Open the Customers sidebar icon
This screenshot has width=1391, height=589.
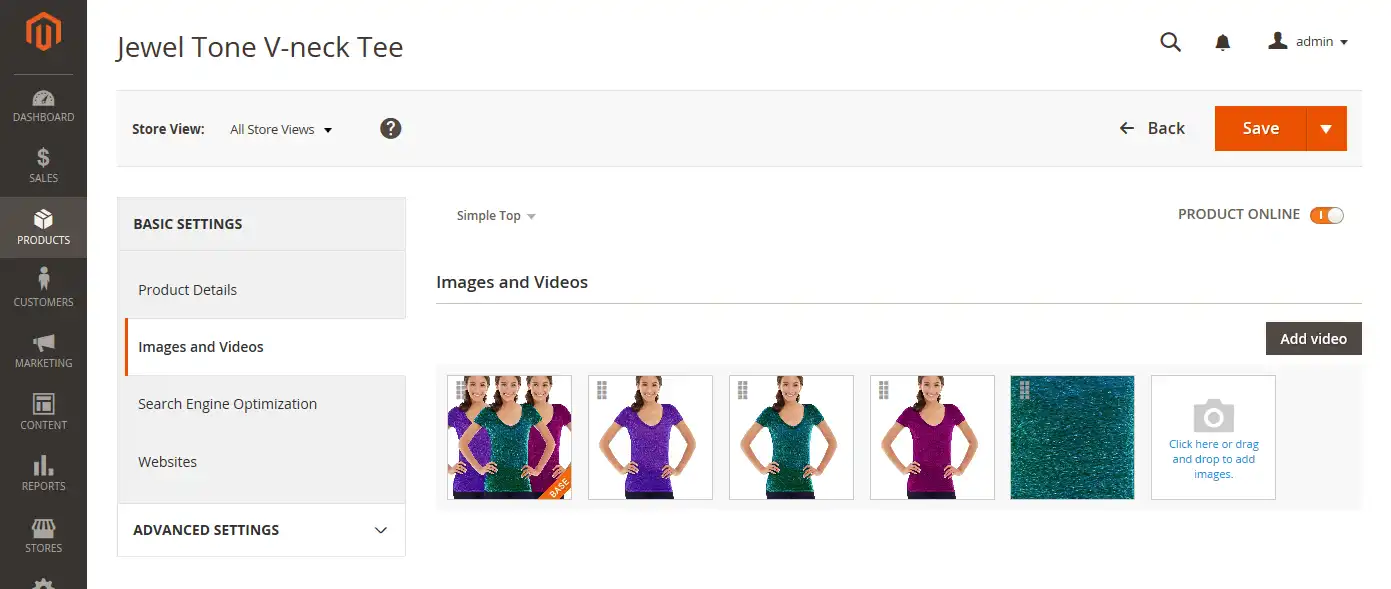[x=43, y=288]
